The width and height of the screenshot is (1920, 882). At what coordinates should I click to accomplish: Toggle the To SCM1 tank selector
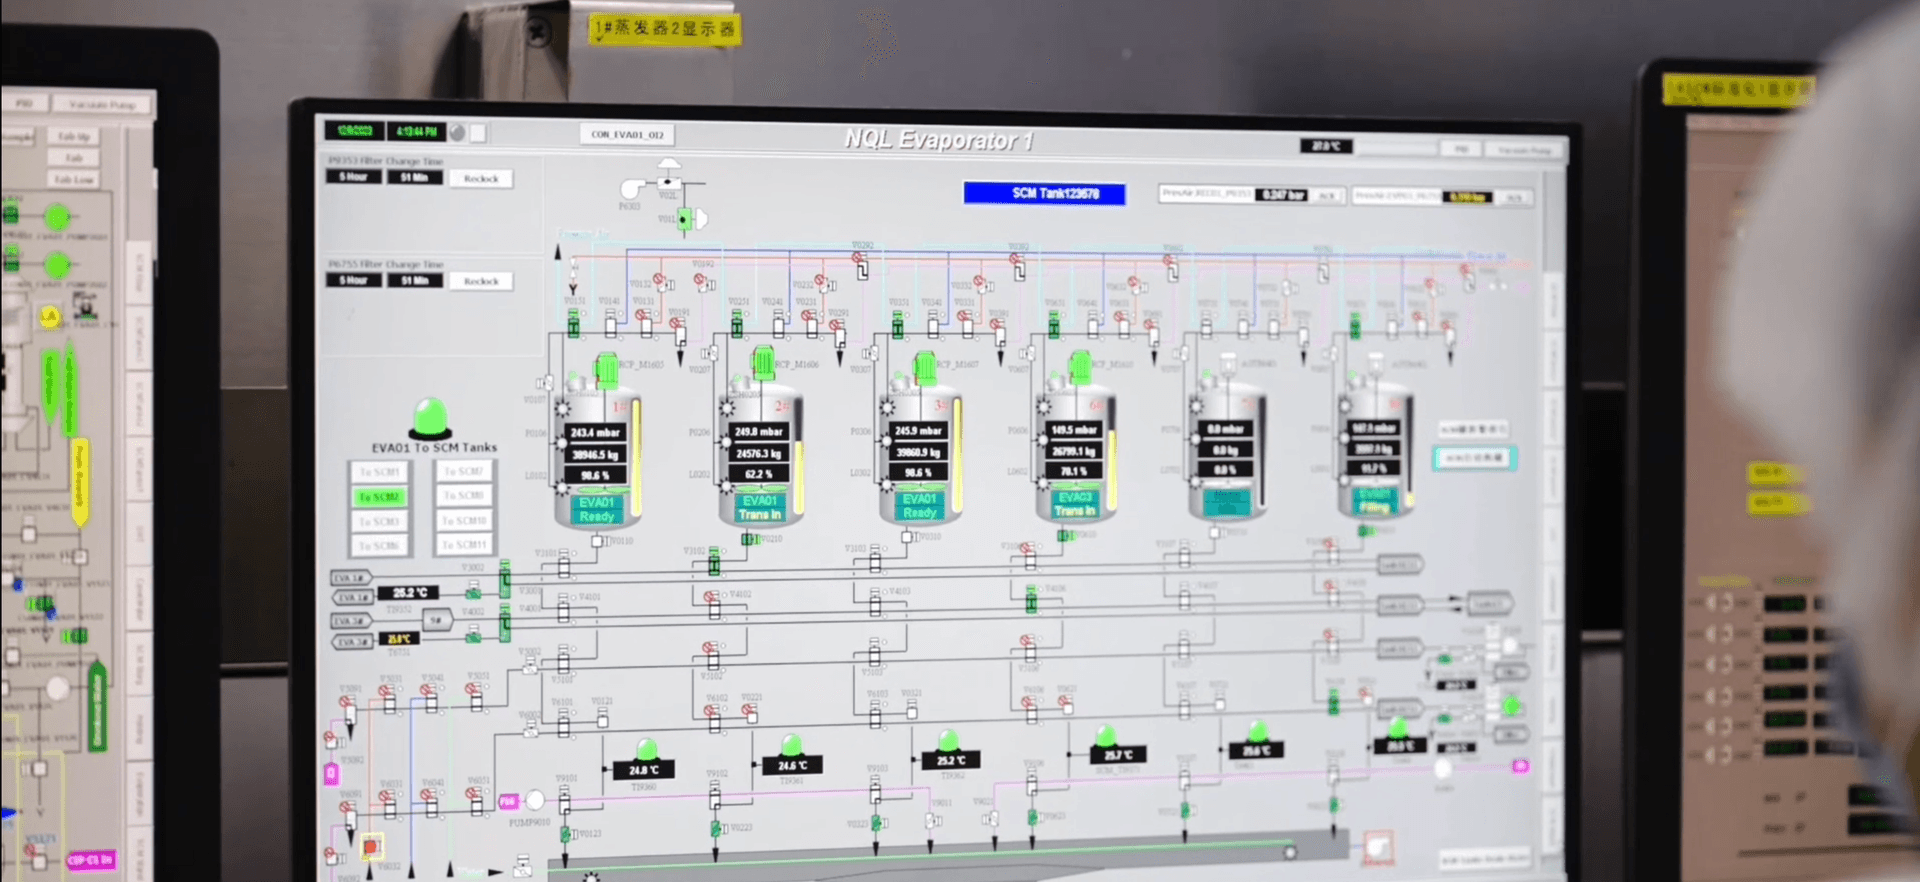(x=379, y=472)
